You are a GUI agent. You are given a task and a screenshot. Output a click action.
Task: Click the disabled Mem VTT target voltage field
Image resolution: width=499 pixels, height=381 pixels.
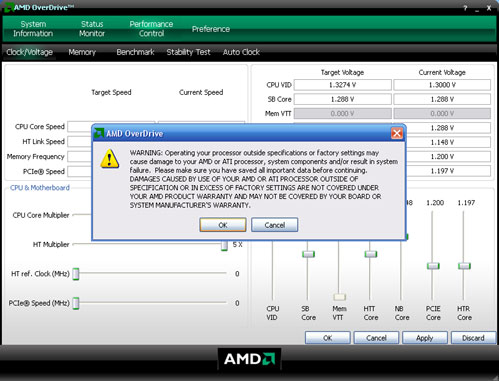click(342, 114)
